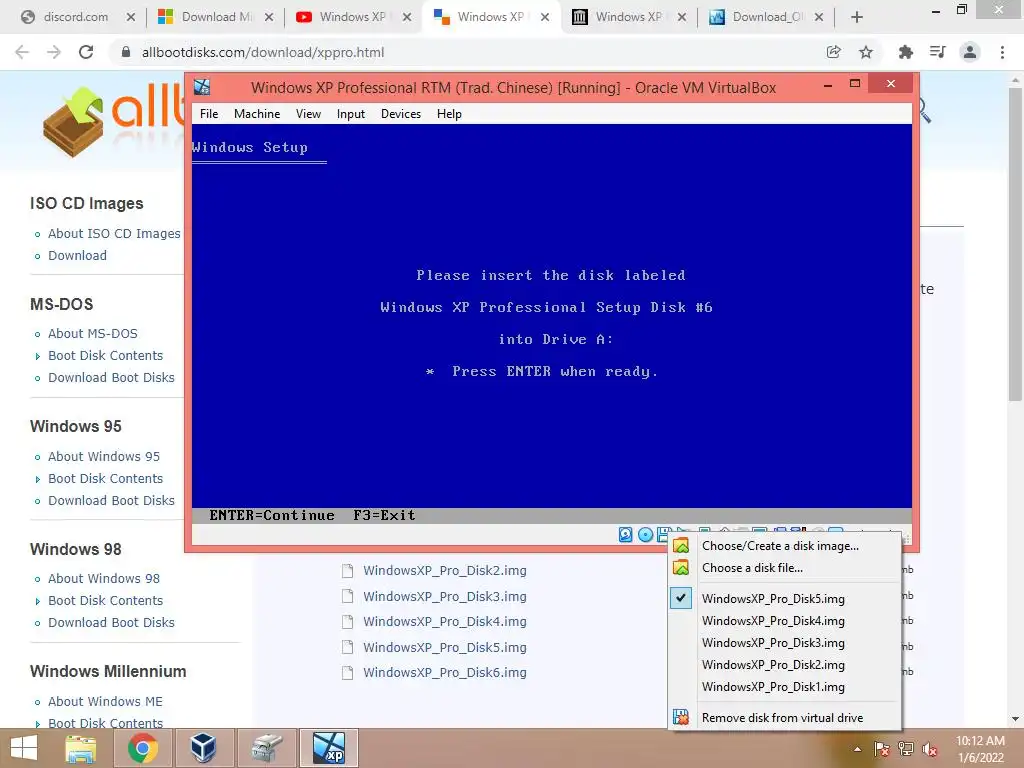1024x768 pixels.
Task: Open Chrome three-dot menu
Action: [x=1002, y=52]
